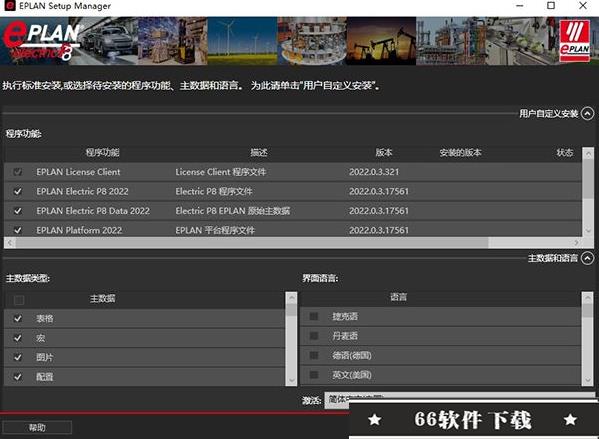Uncheck the 表格 master data checkbox

[18, 318]
